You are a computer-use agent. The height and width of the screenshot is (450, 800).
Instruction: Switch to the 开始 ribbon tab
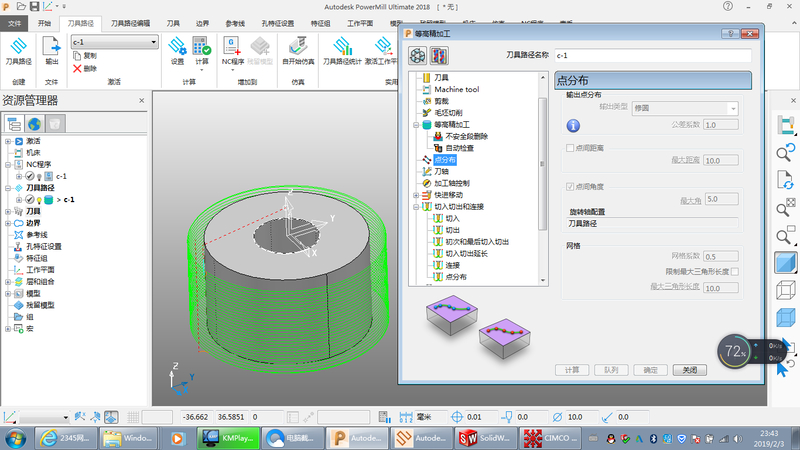44,22
